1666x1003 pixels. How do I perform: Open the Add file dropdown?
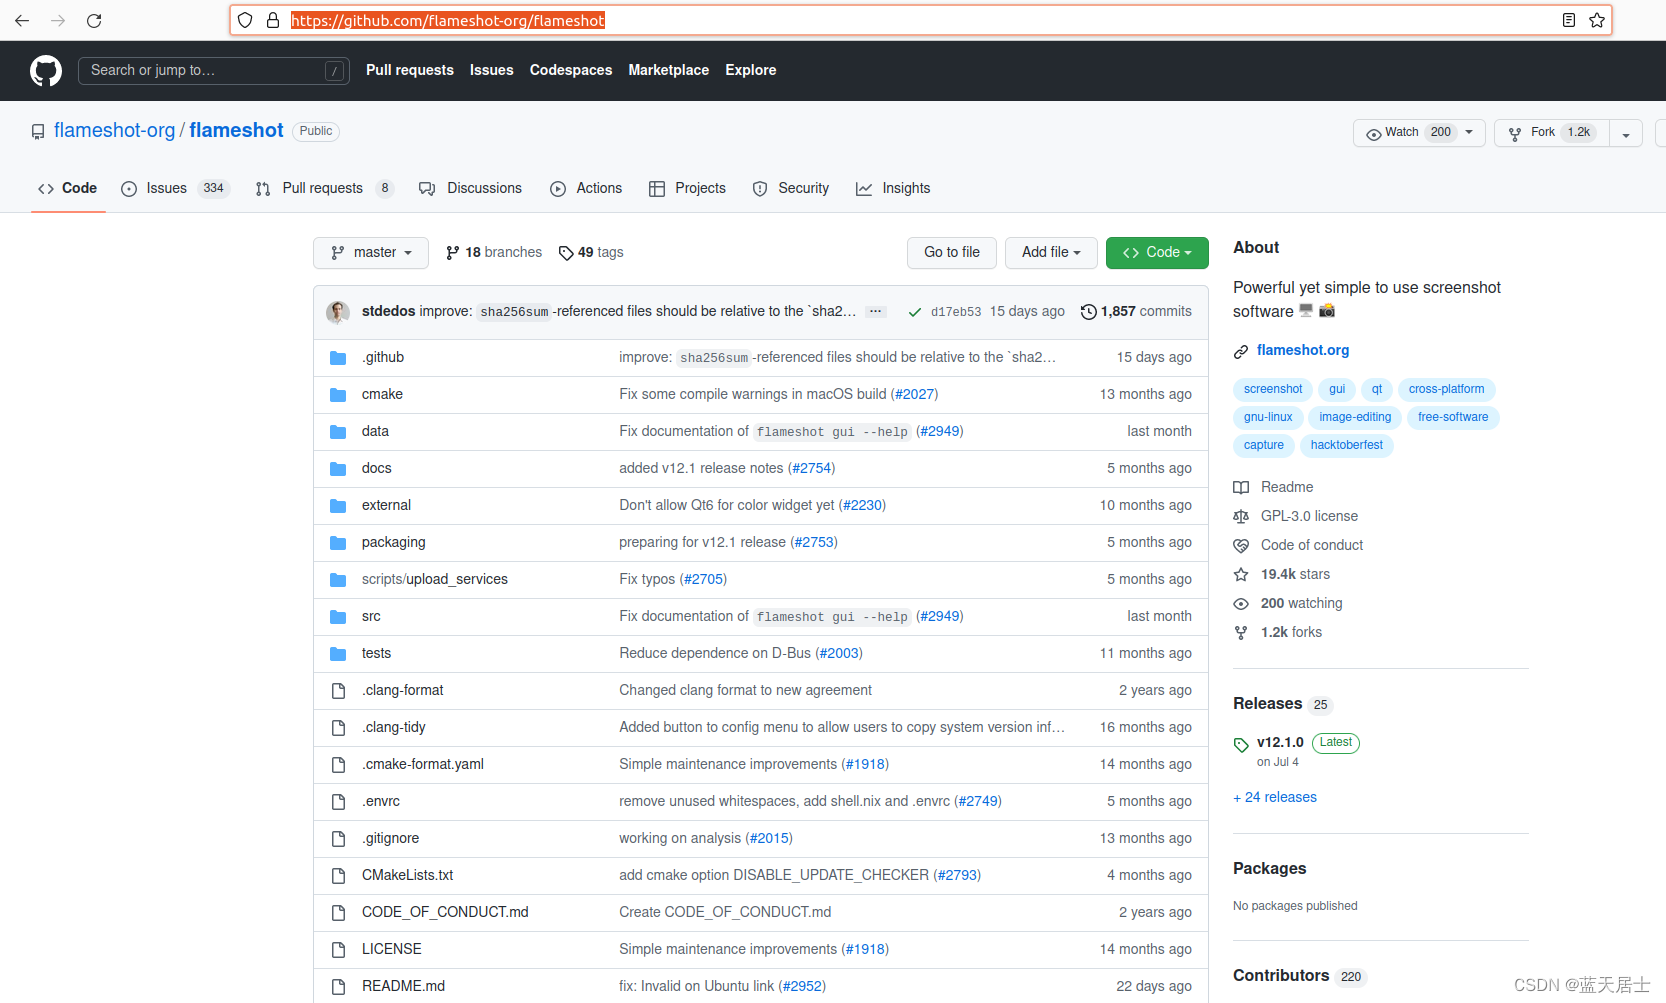tap(1051, 253)
